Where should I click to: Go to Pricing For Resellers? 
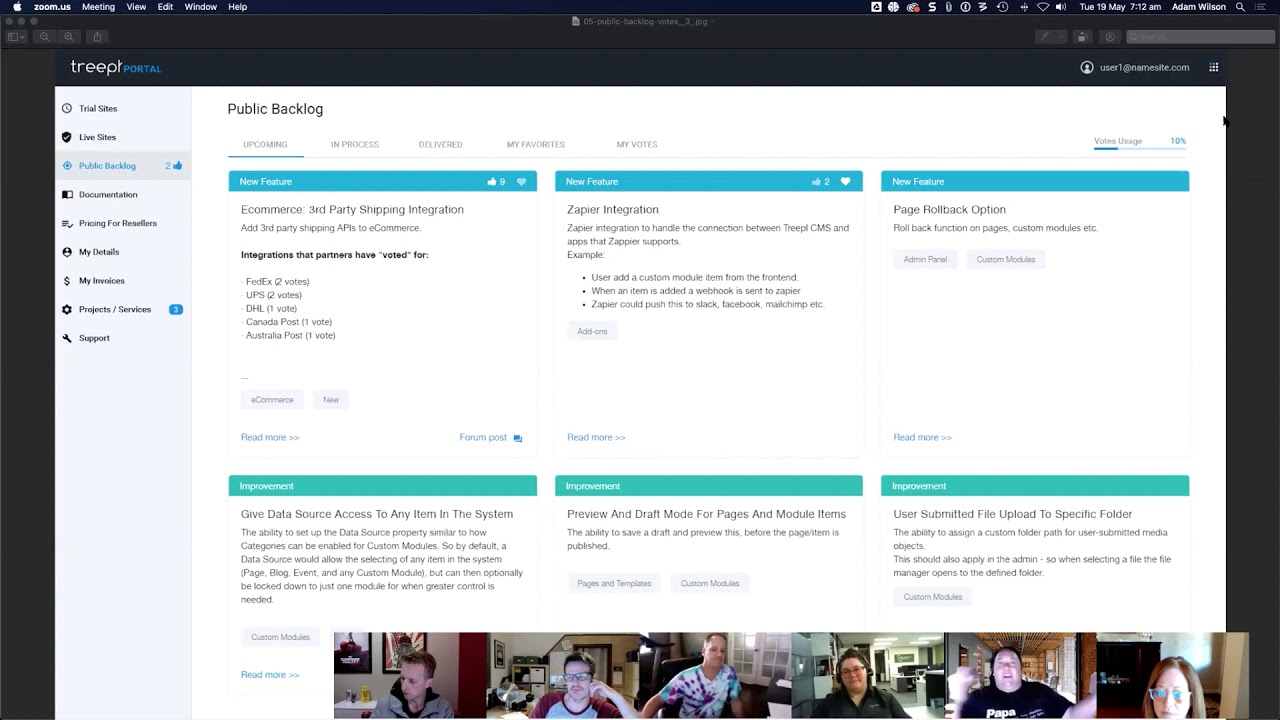point(117,223)
